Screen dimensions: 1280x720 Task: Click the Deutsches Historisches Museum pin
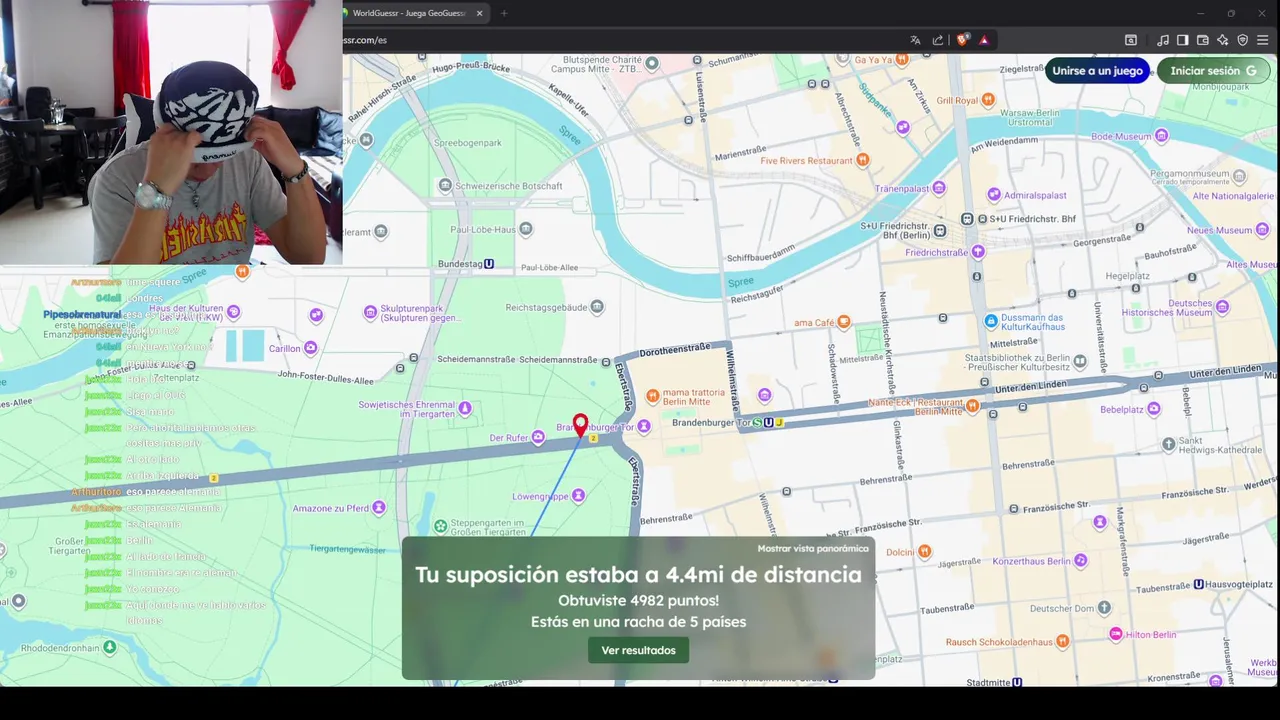click(x=1223, y=307)
